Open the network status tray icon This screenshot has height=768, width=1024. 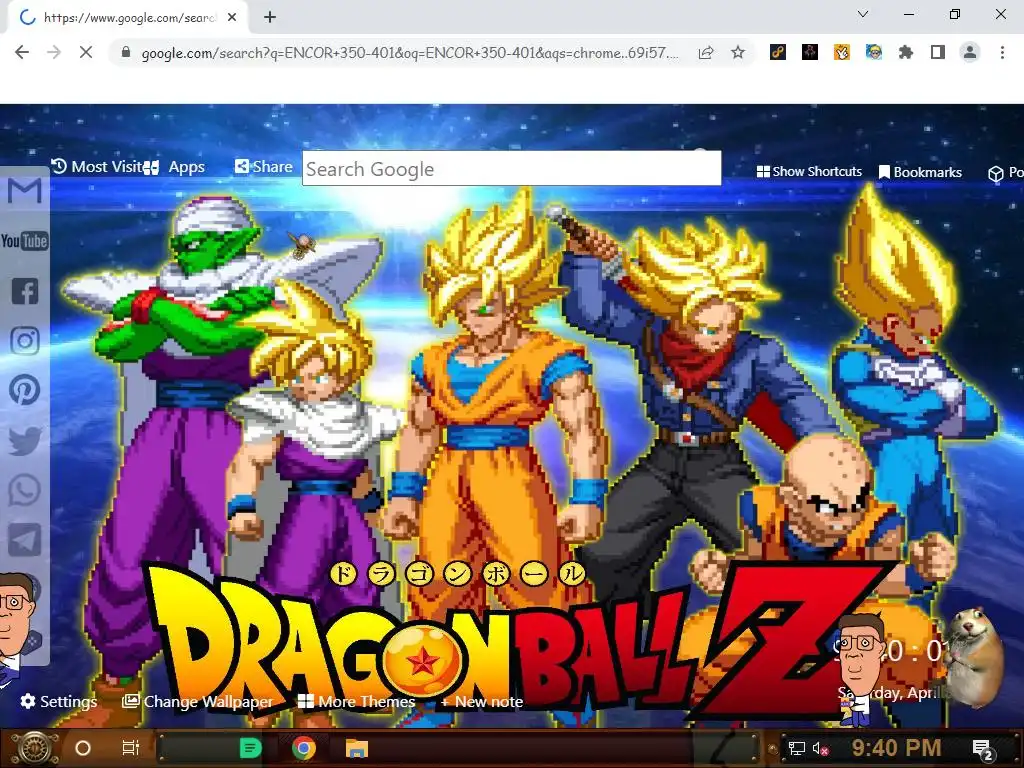(797, 748)
